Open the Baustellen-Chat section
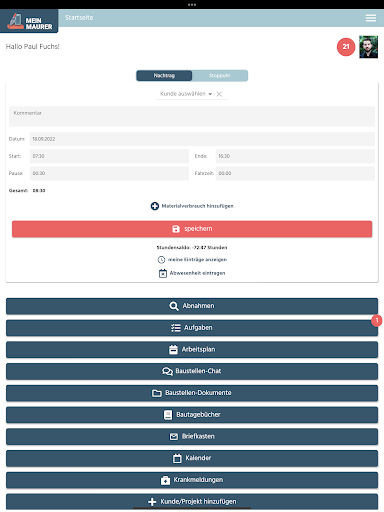The width and height of the screenshot is (384, 512). point(192,371)
